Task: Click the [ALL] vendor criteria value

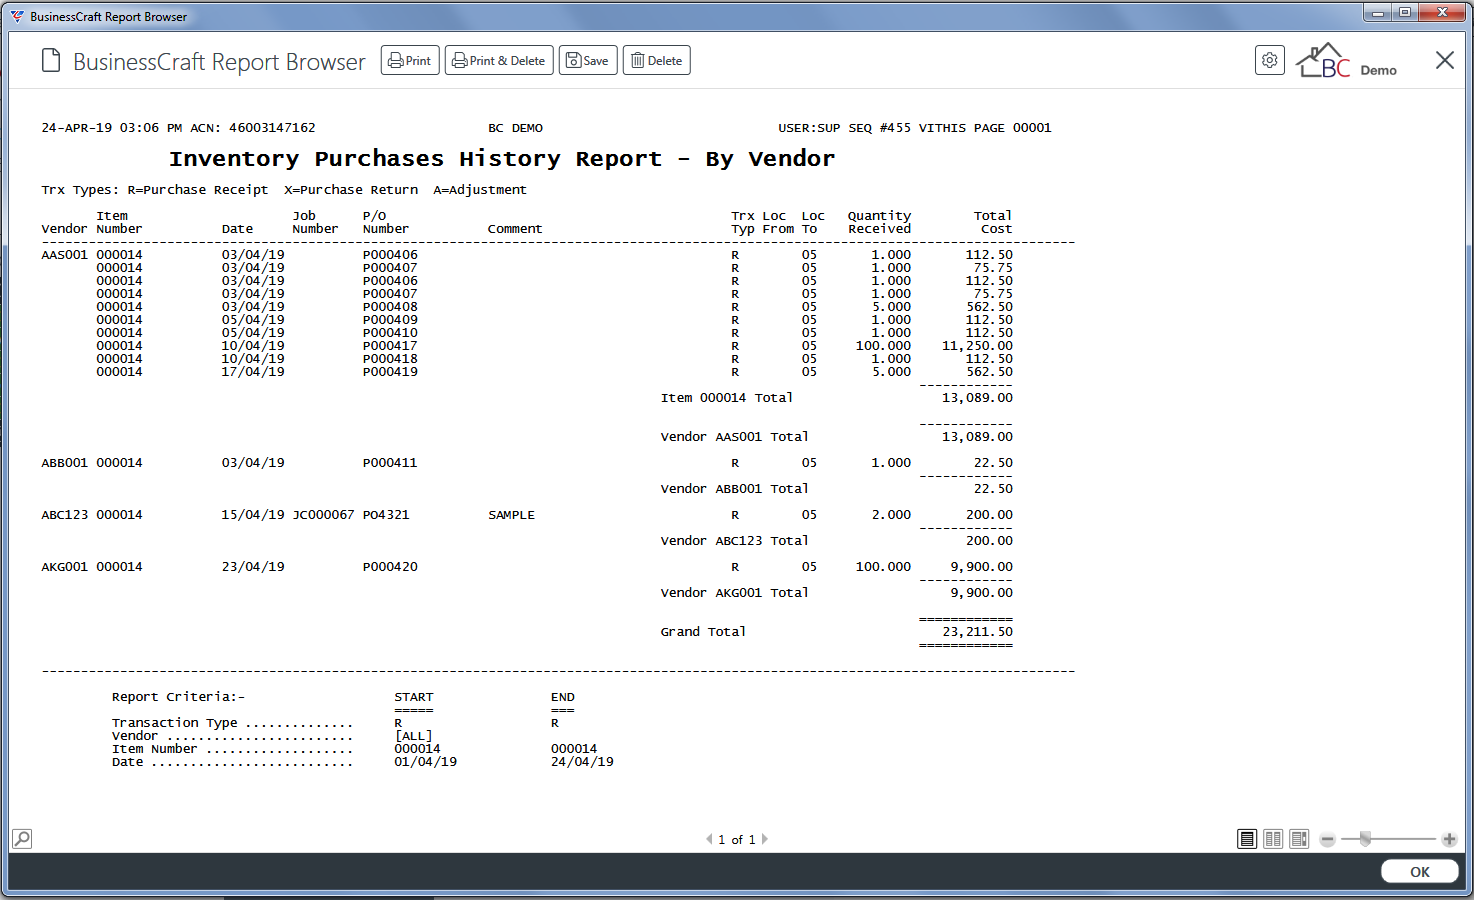Action: click(x=414, y=736)
